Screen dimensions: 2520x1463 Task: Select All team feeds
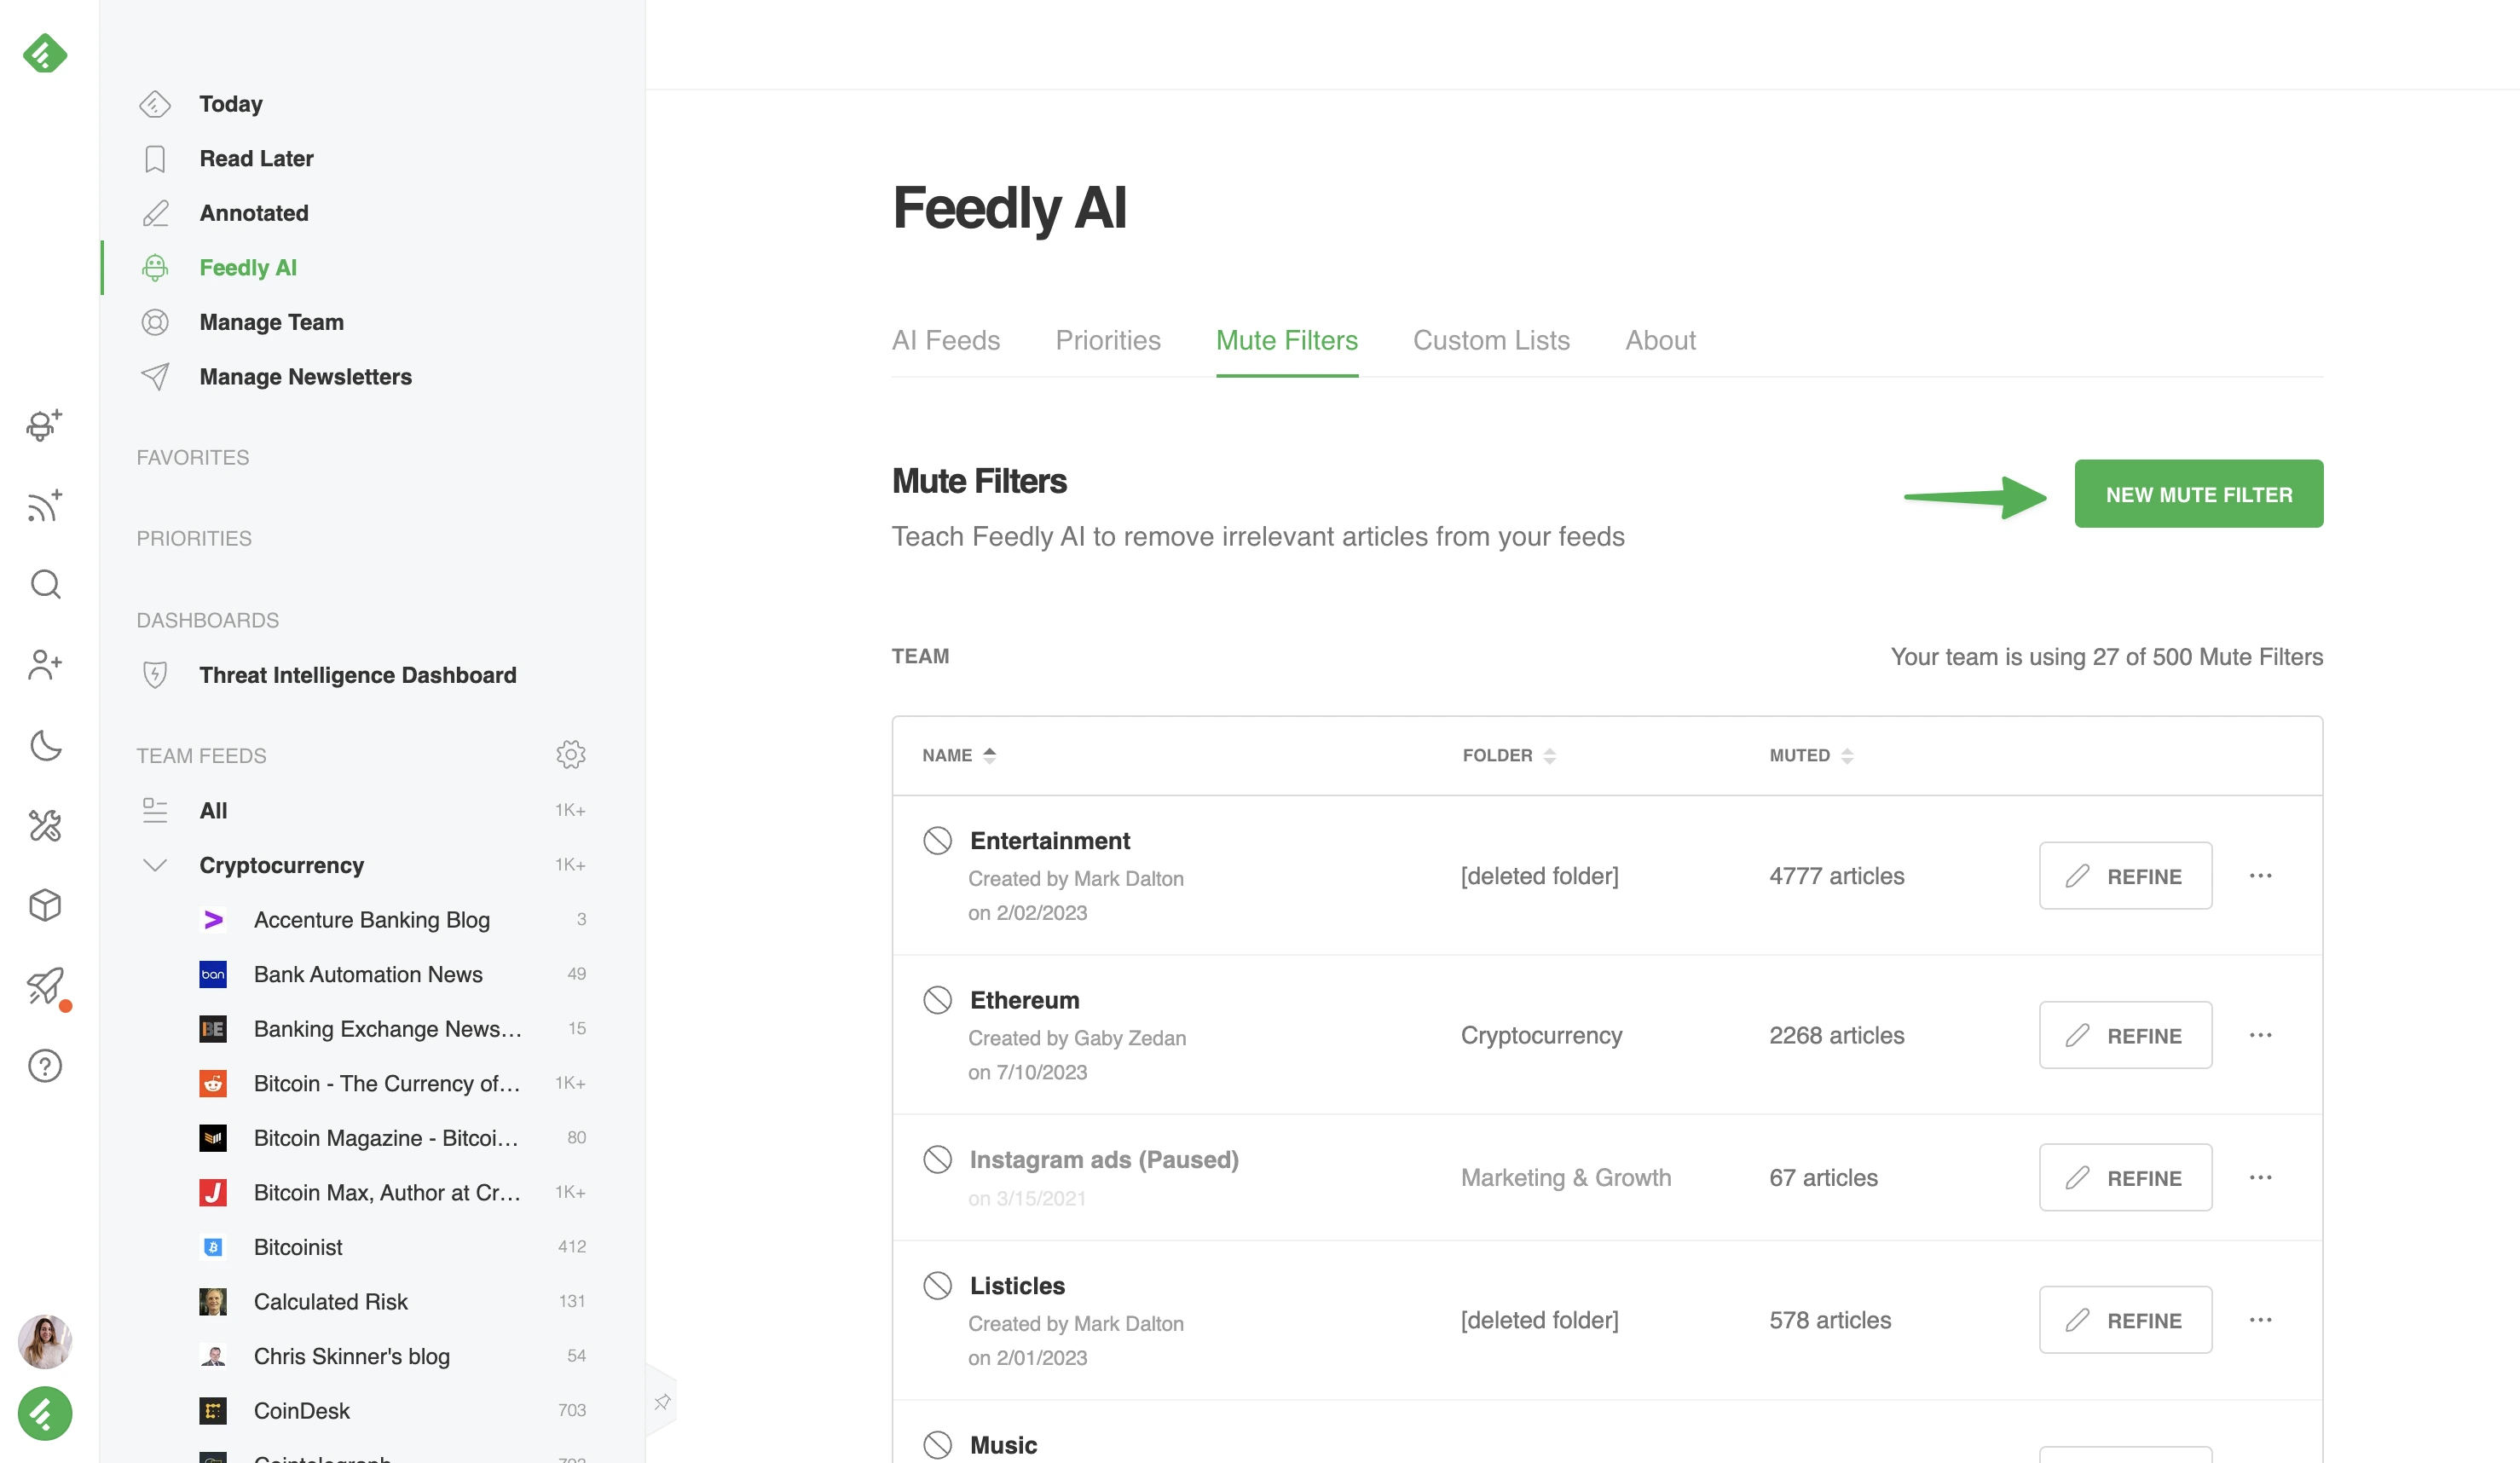[213, 810]
